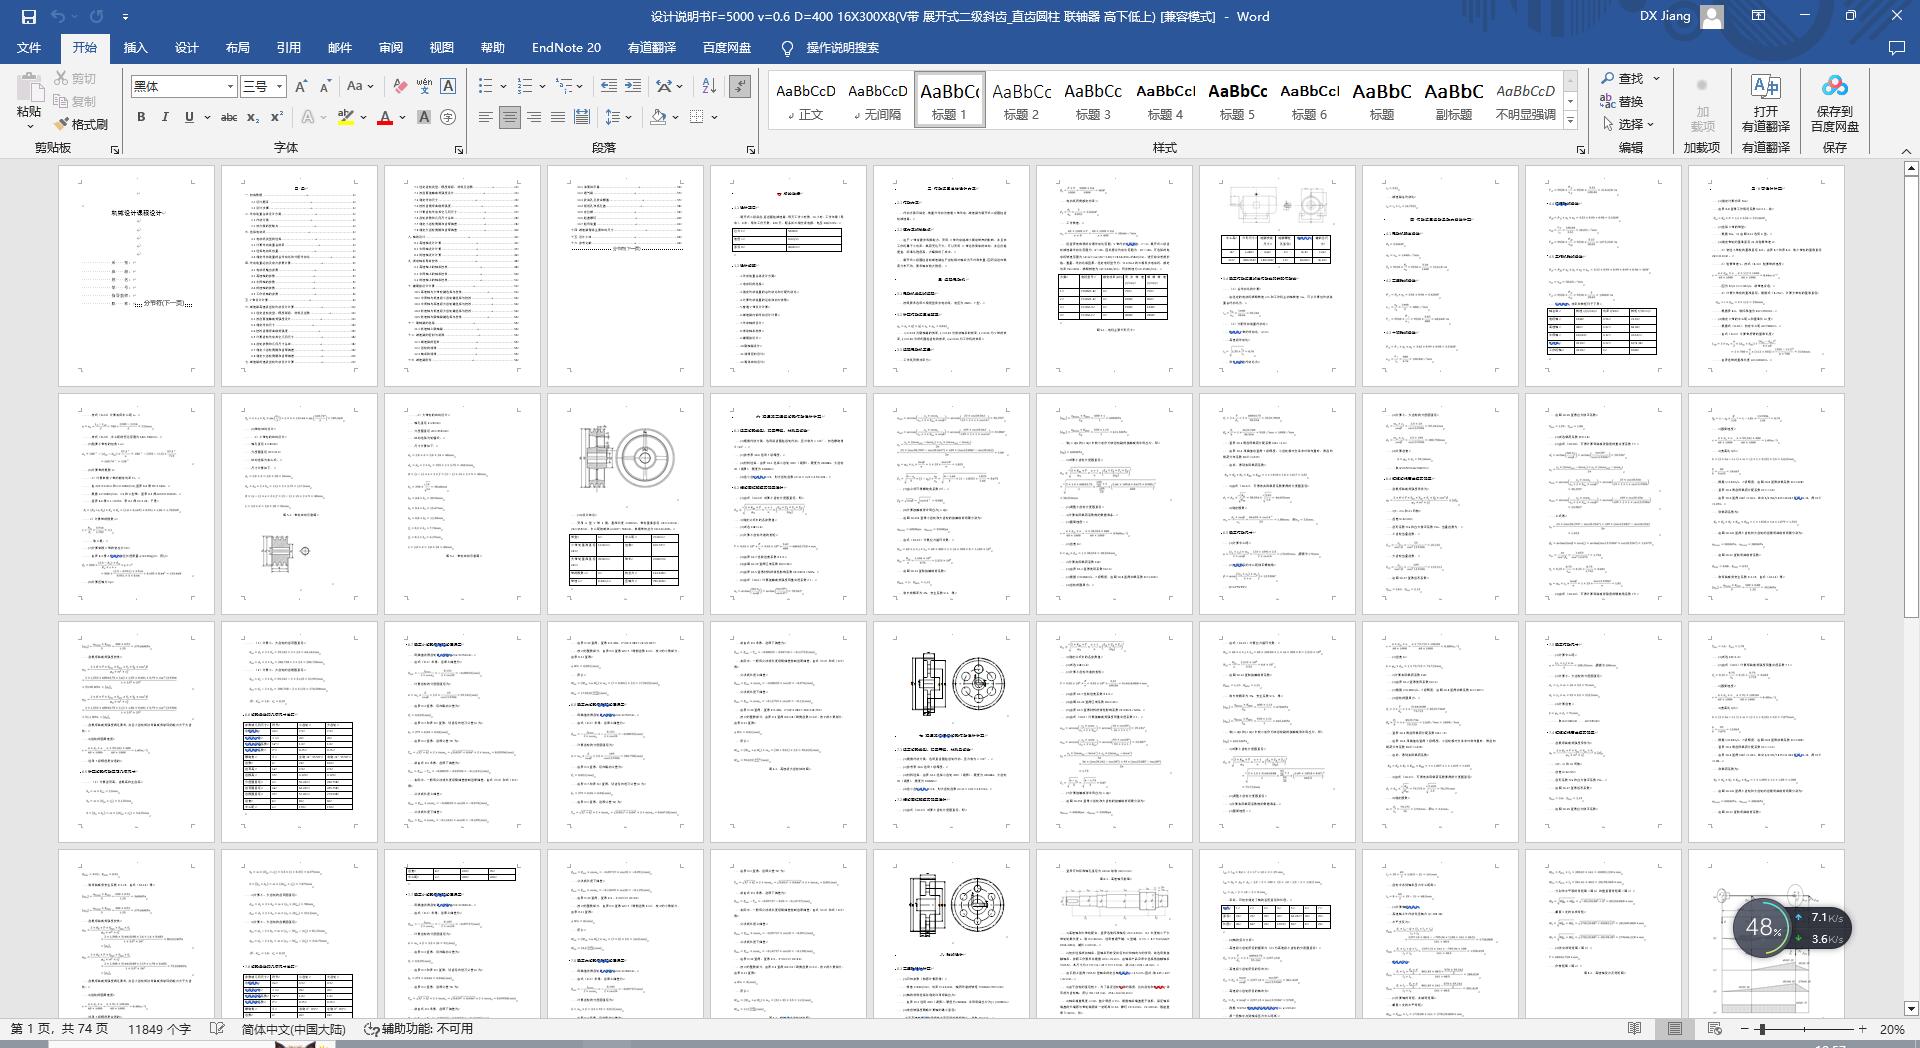Image resolution: width=1920 pixels, height=1048 pixels.
Task: Open the font size dropdown showing 三号
Action: coord(280,86)
